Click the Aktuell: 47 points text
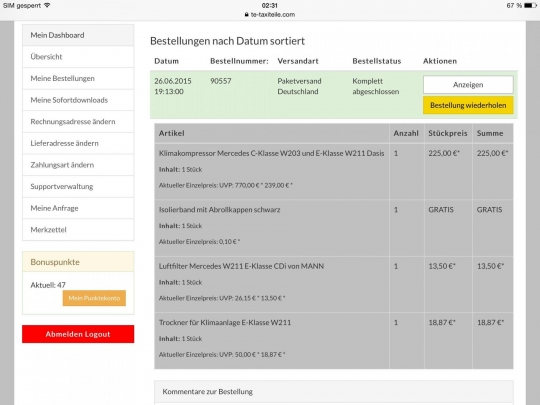This screenshot has width=540, height=405. tap(48, 285)
